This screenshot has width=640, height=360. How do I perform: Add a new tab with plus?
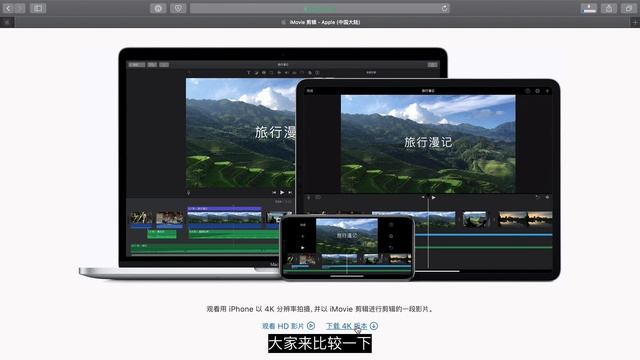click(635, 22)
